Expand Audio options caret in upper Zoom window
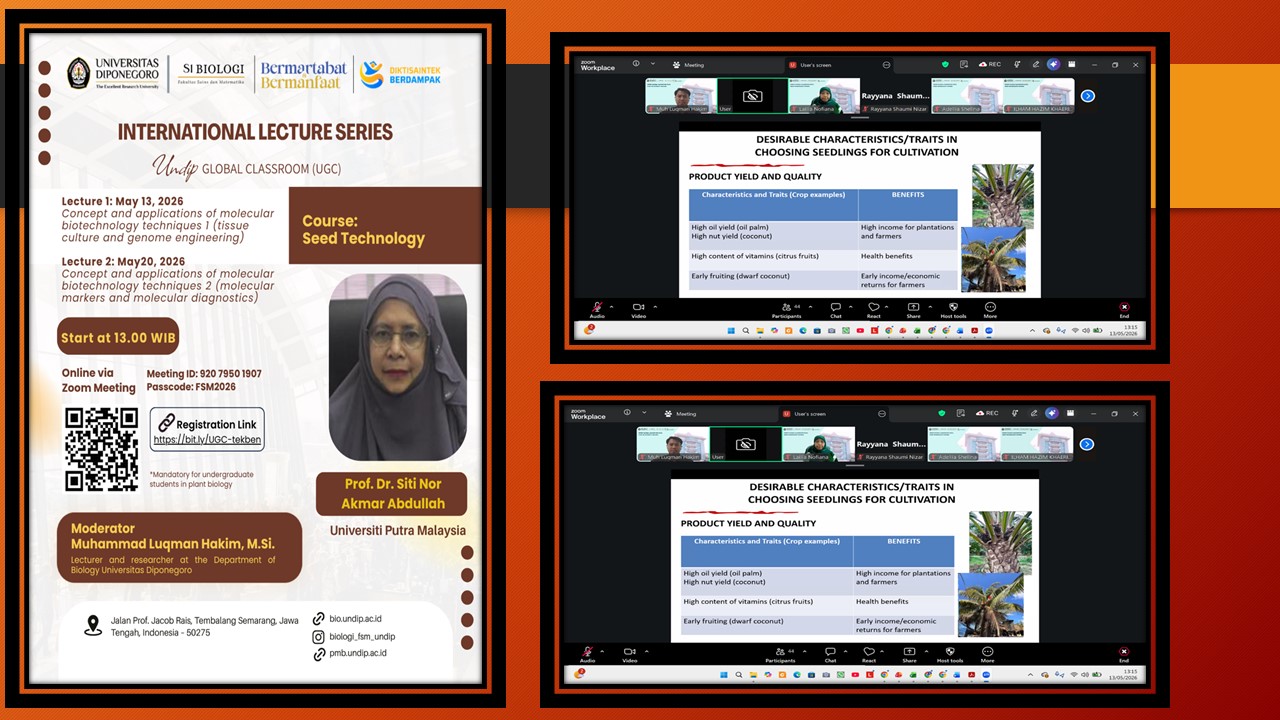 click(x=613, y=306)
